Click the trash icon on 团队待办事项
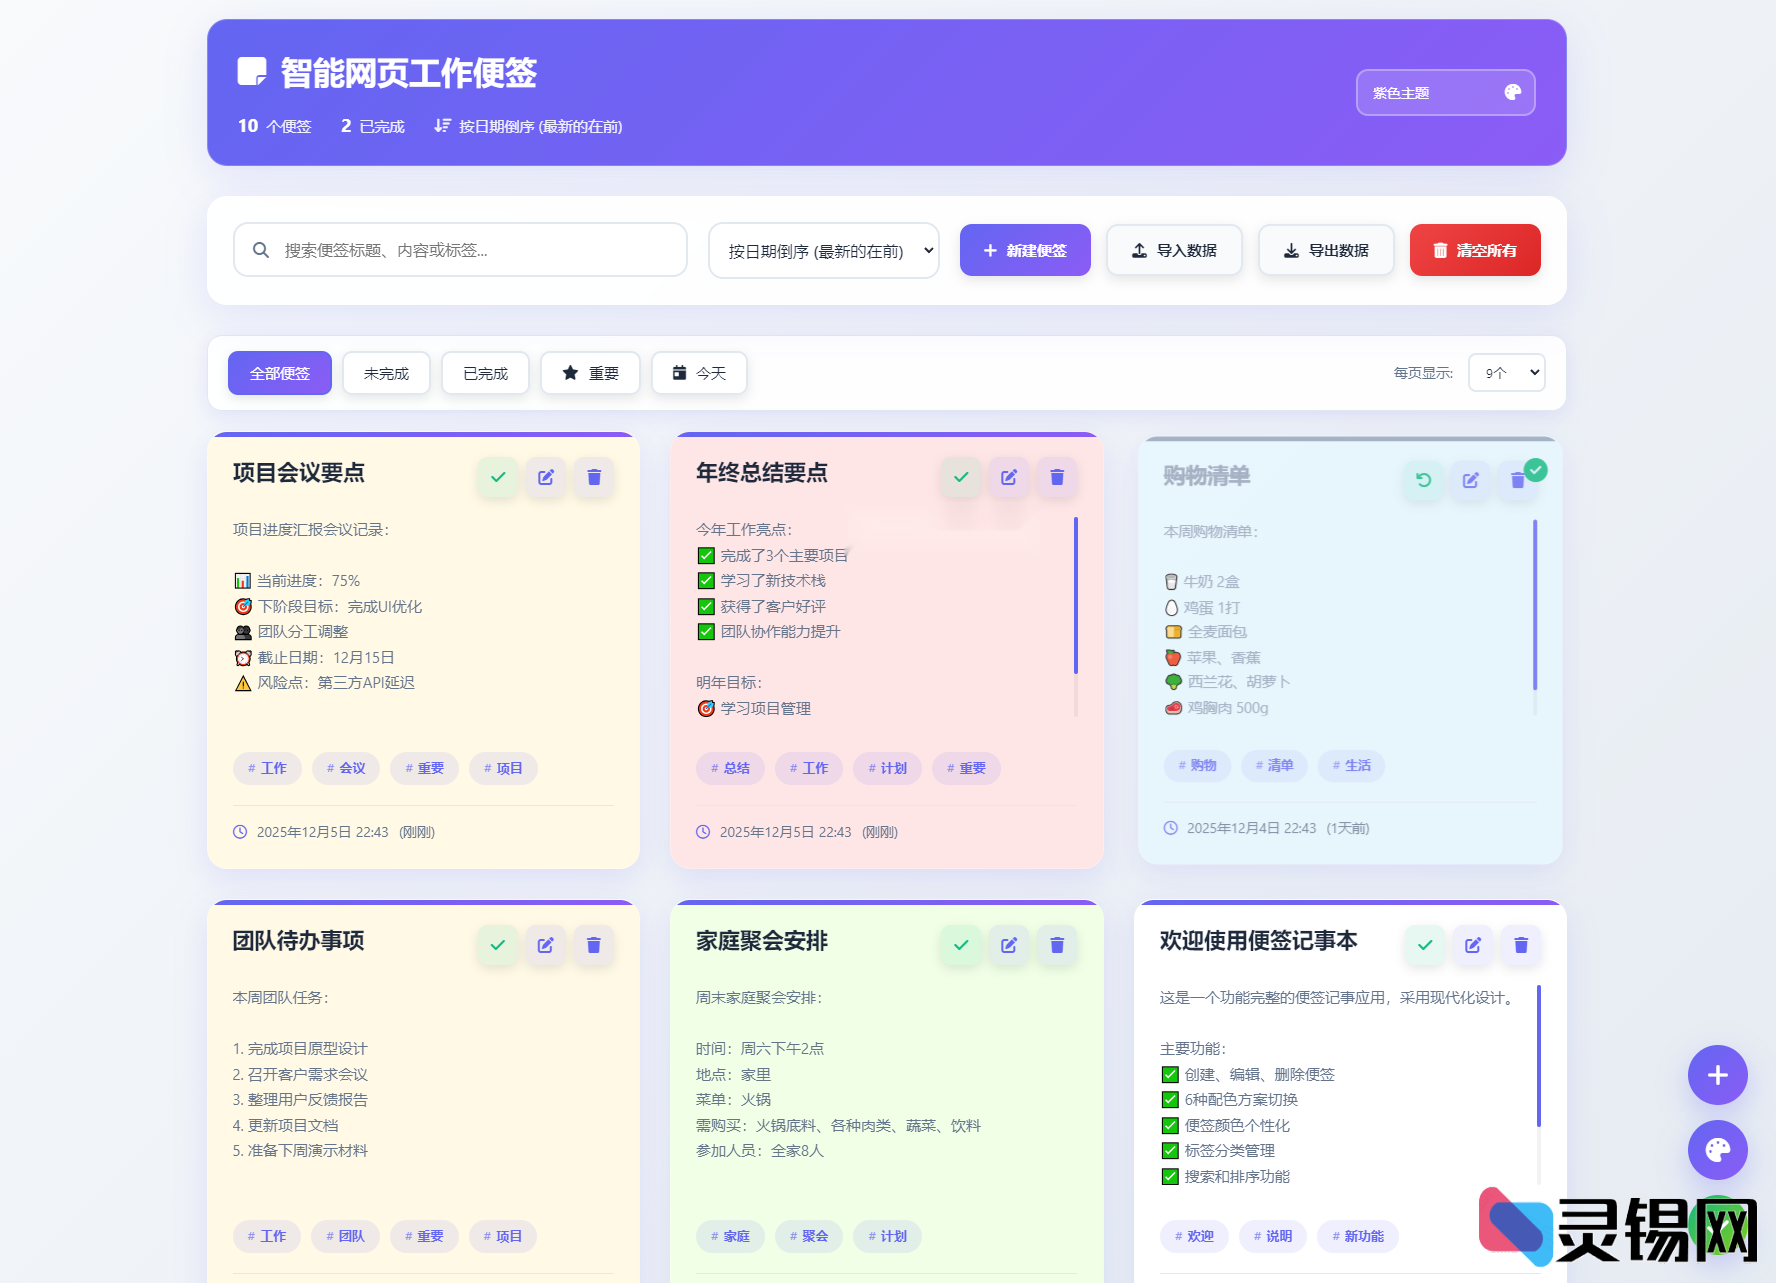 [593, 944]
